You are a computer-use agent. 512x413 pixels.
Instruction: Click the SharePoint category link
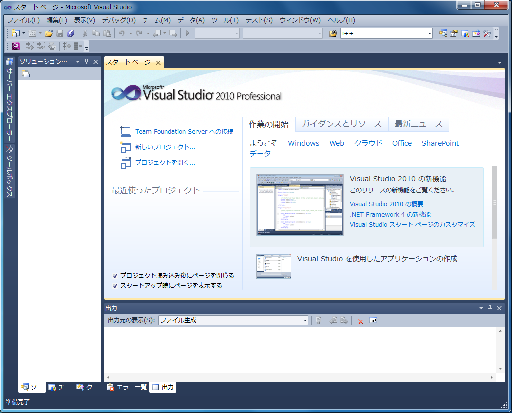tap(440, 143)
